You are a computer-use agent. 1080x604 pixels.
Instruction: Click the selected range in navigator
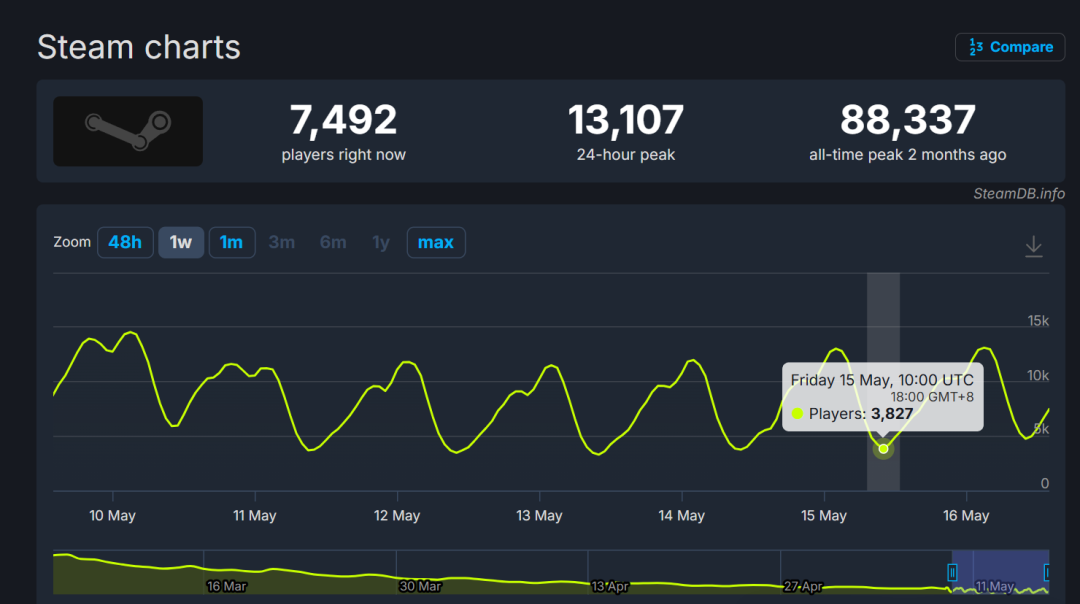(x=1000, y=572)
